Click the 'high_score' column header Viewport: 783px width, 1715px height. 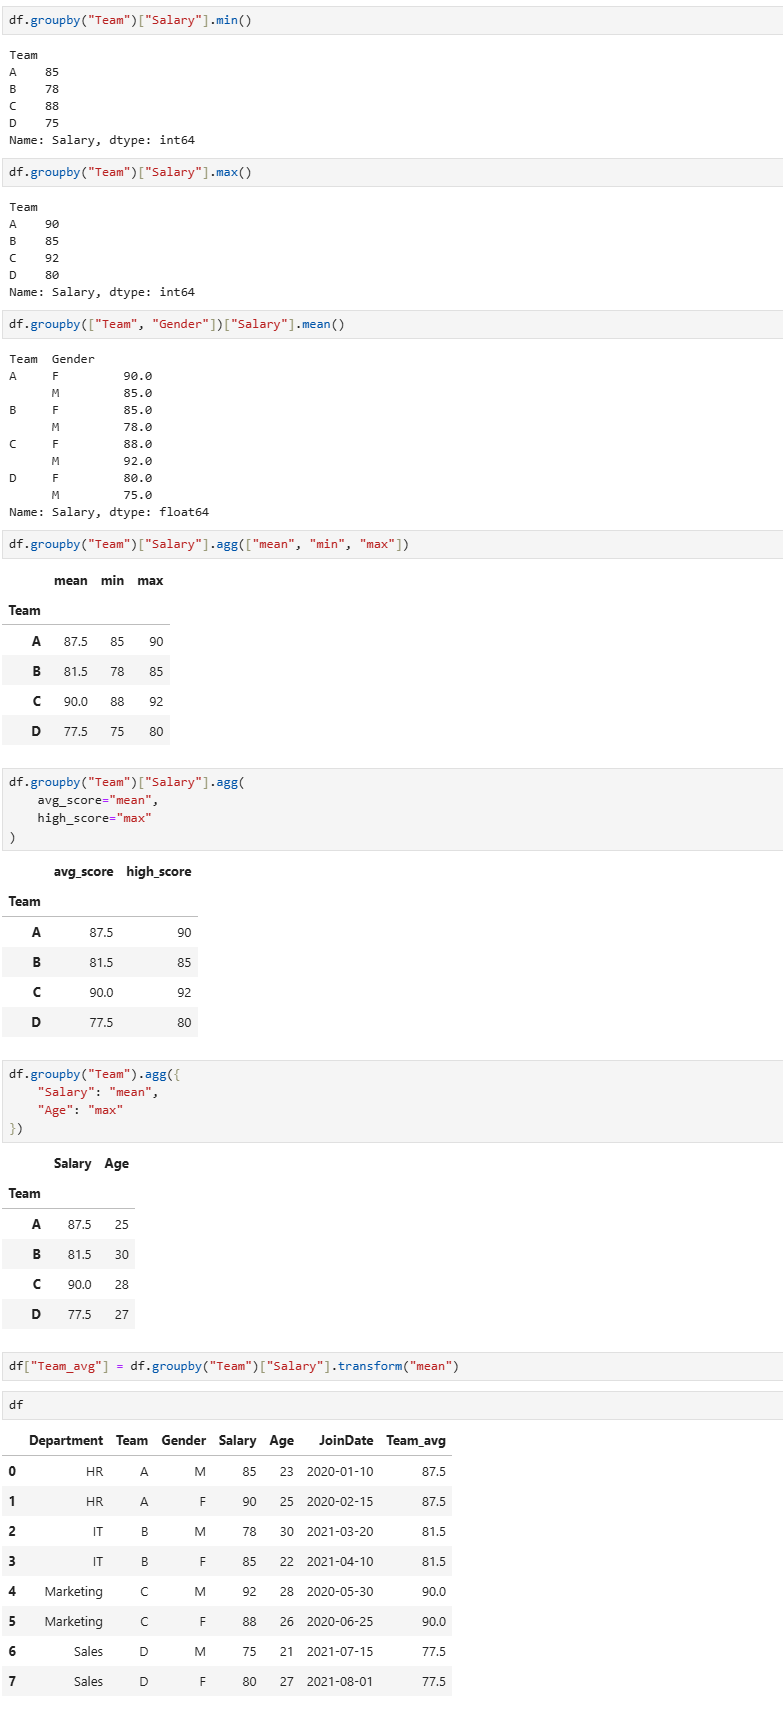[158, 872]
